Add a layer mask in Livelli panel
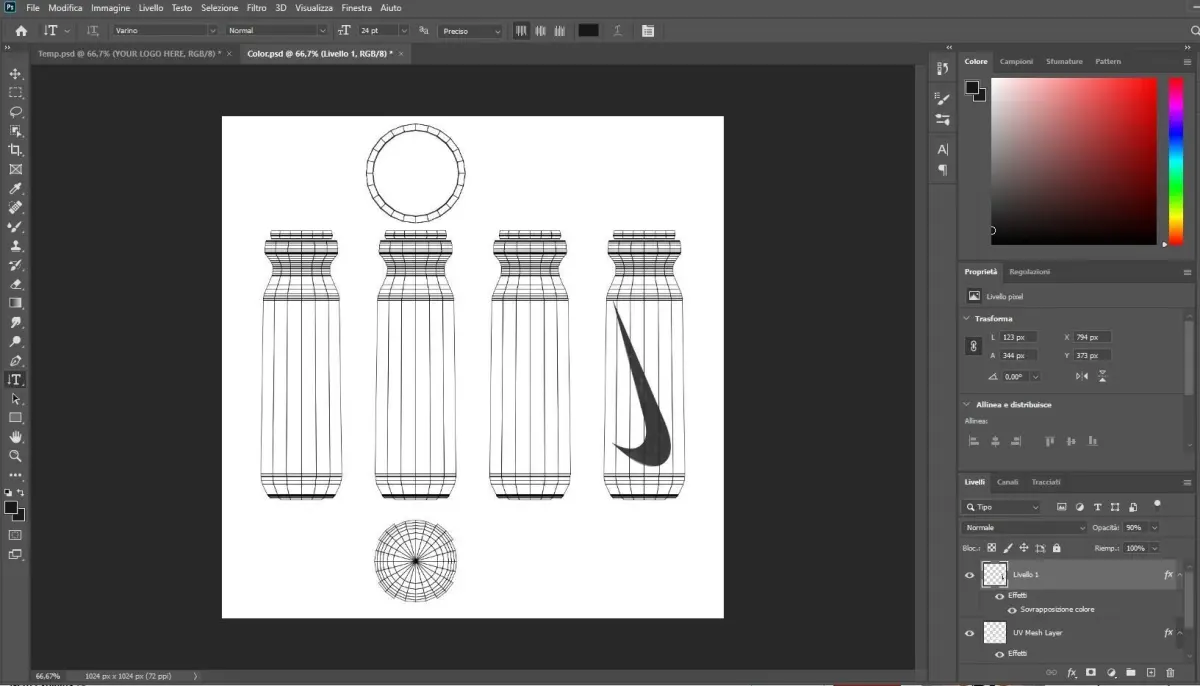This screenshot has height=686, width=1200. click(x=1091, y=673)
